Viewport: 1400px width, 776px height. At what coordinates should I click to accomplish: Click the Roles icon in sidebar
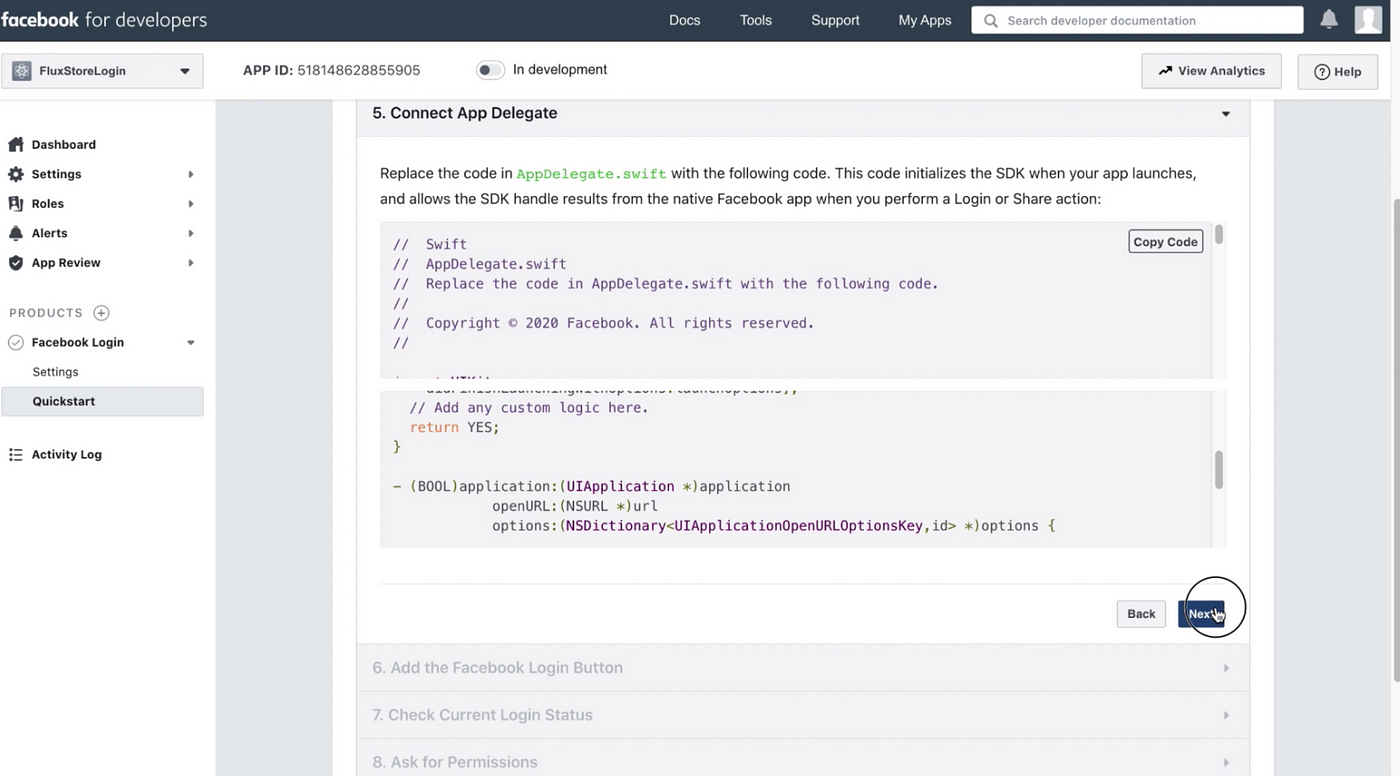click(16, 203)
